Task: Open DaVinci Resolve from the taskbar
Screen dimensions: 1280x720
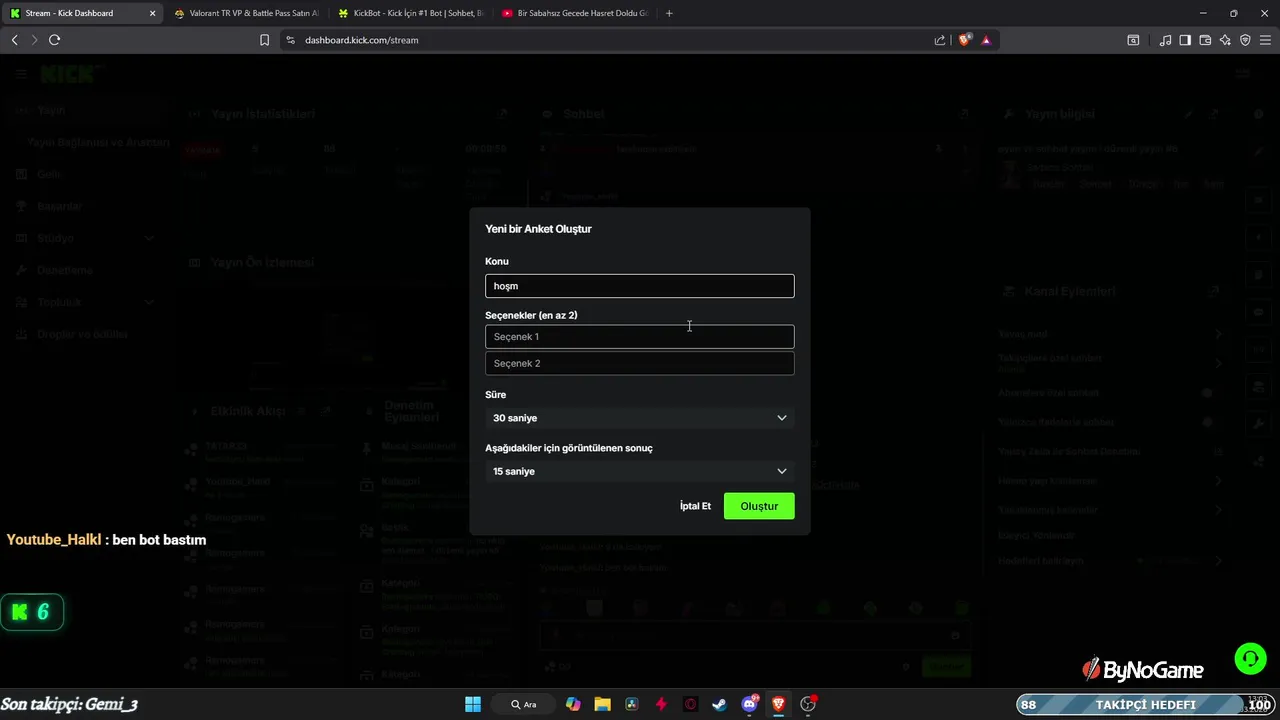Action: pos(632,704)
